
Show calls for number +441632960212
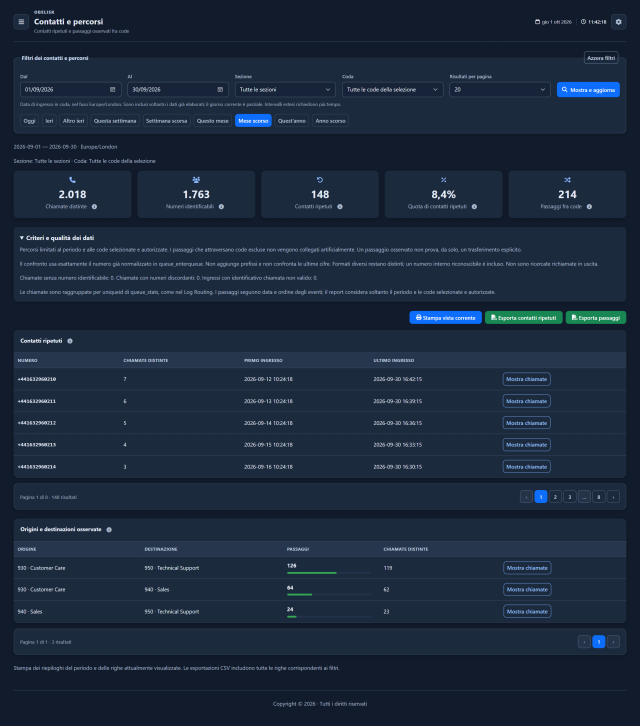click(x=527, y=423)
